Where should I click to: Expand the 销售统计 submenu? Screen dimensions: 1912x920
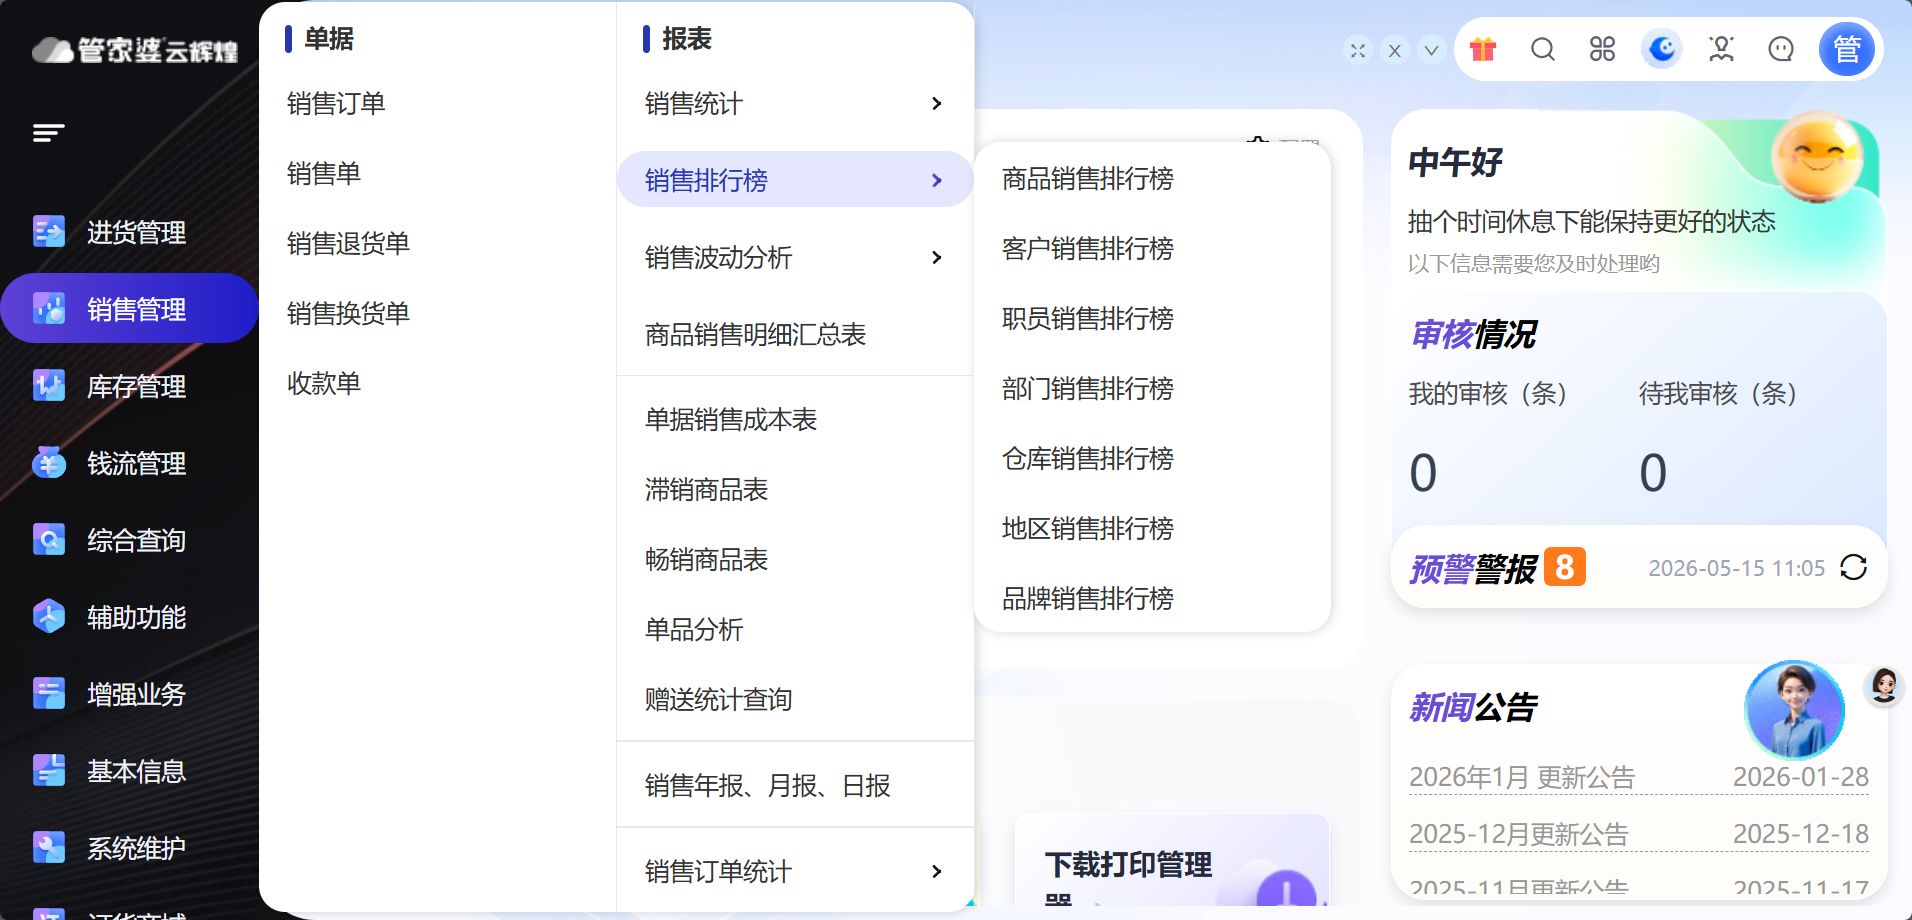click(795, 104)
